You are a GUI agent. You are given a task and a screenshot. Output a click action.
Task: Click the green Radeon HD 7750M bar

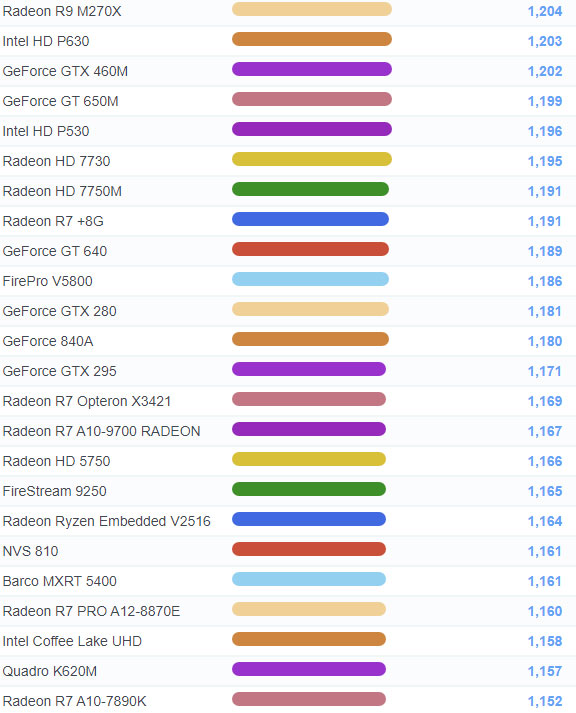pos(311,189)
